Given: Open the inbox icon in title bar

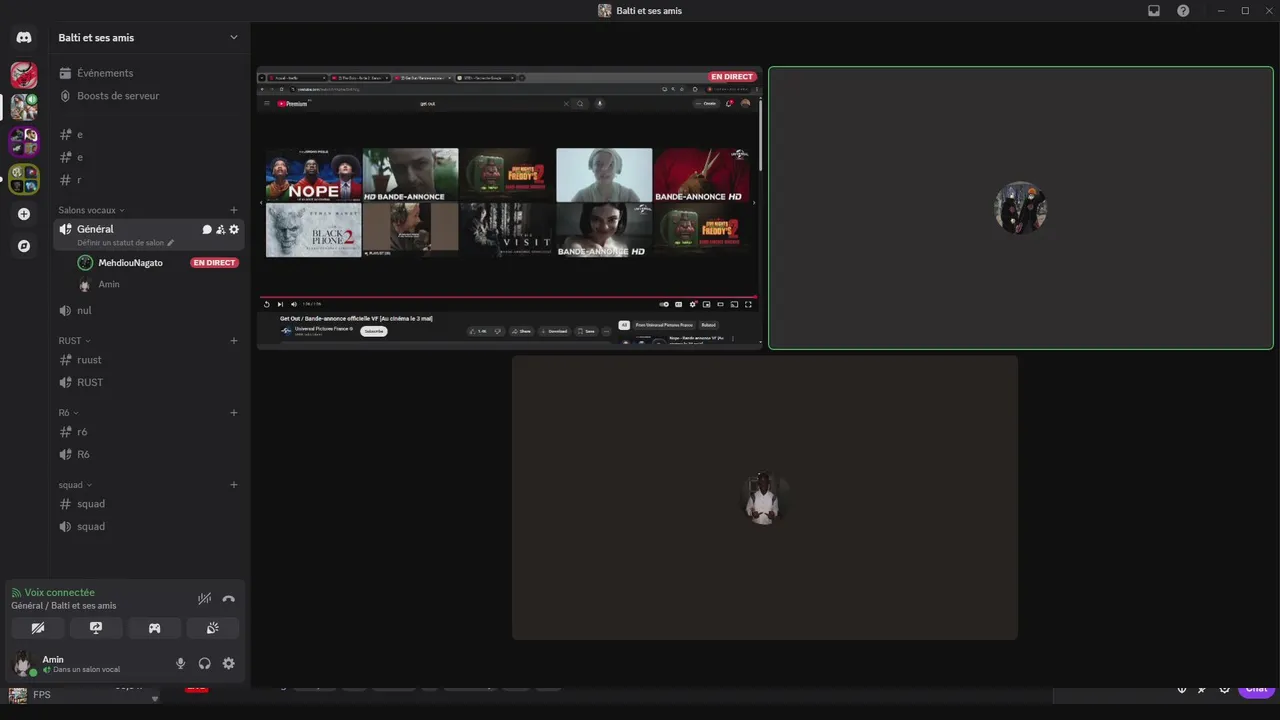Looking at the screenshot, I should click(x=1154, y=11).
